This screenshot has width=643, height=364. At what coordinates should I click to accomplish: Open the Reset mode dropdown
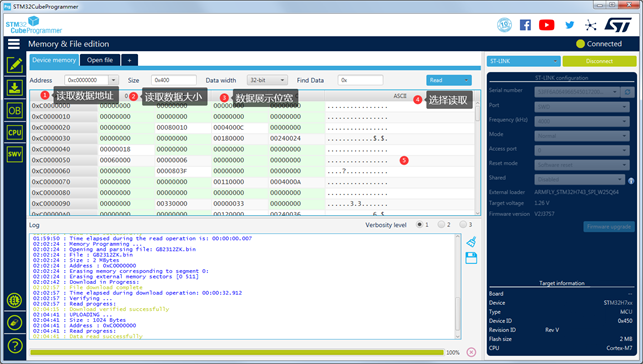pyautogui.click(x=581, y=165)
